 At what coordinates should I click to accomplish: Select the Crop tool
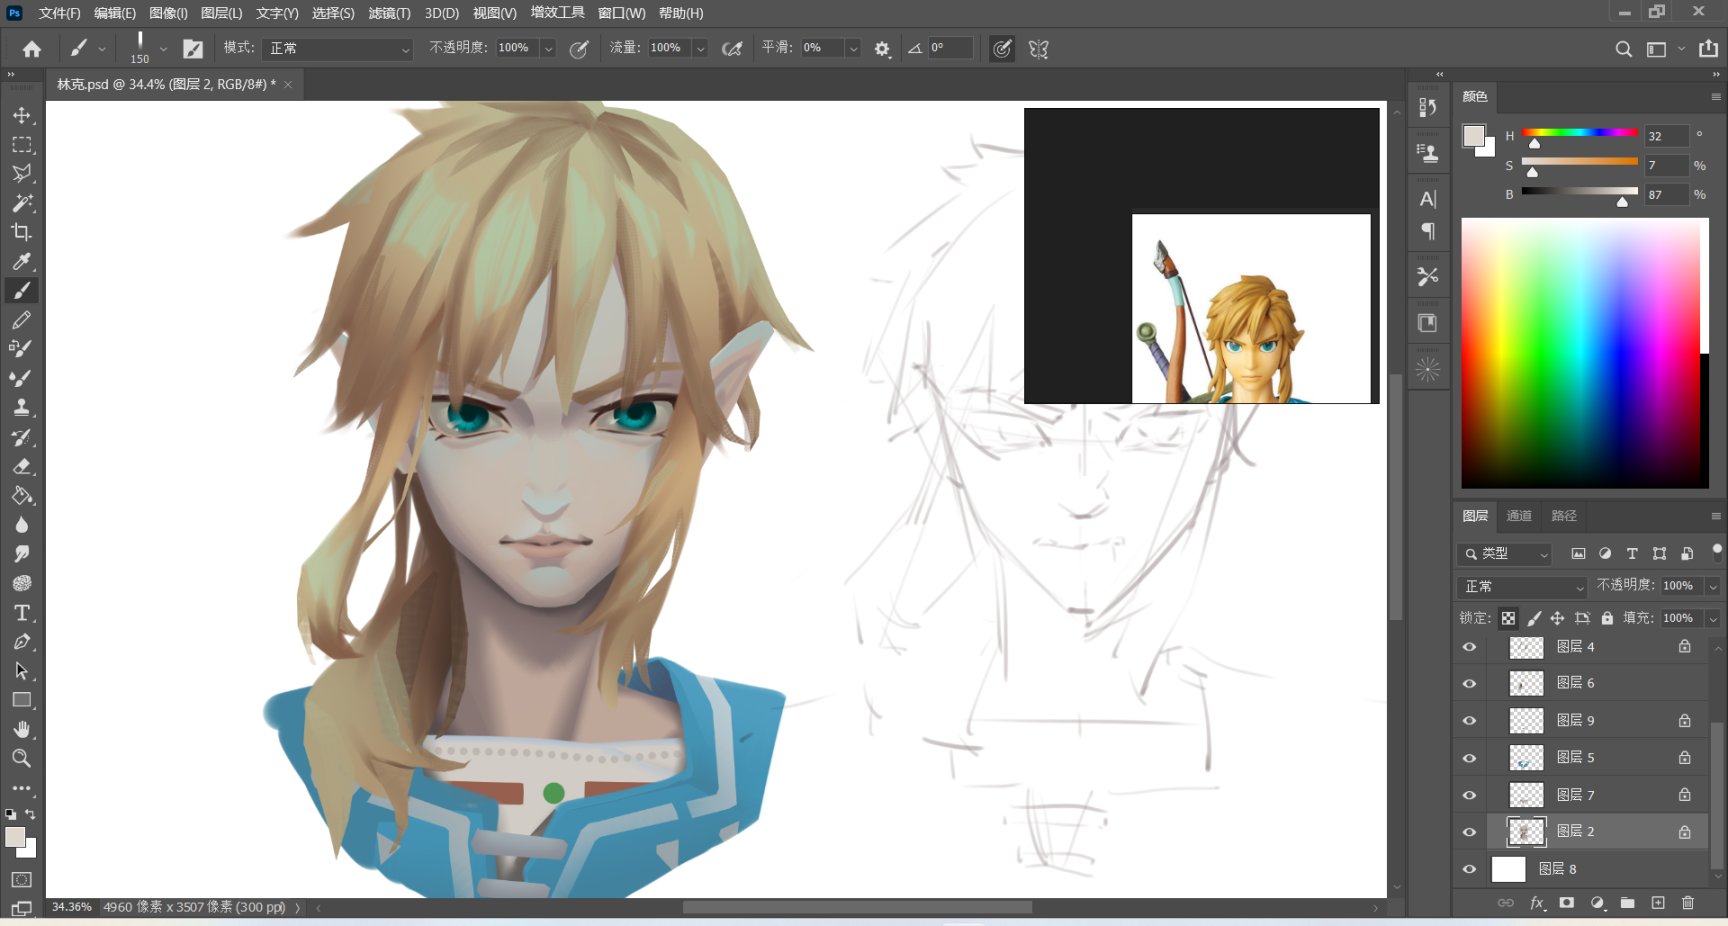click(21, 232)
